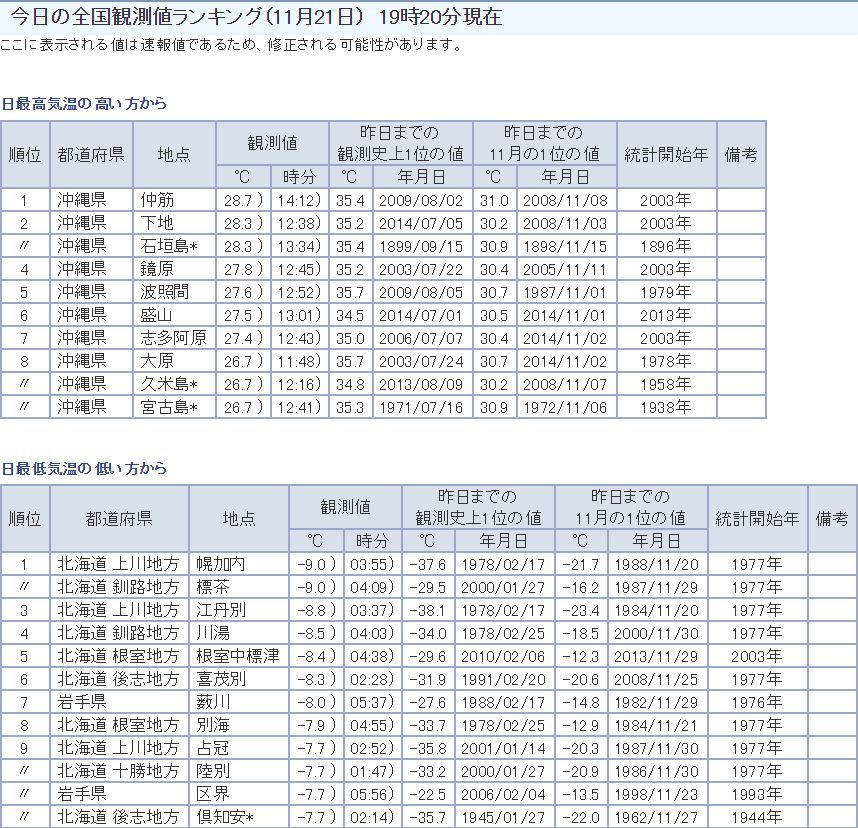Click the date 2001/01/14 in 占冠 row

(x=503, y=748)
